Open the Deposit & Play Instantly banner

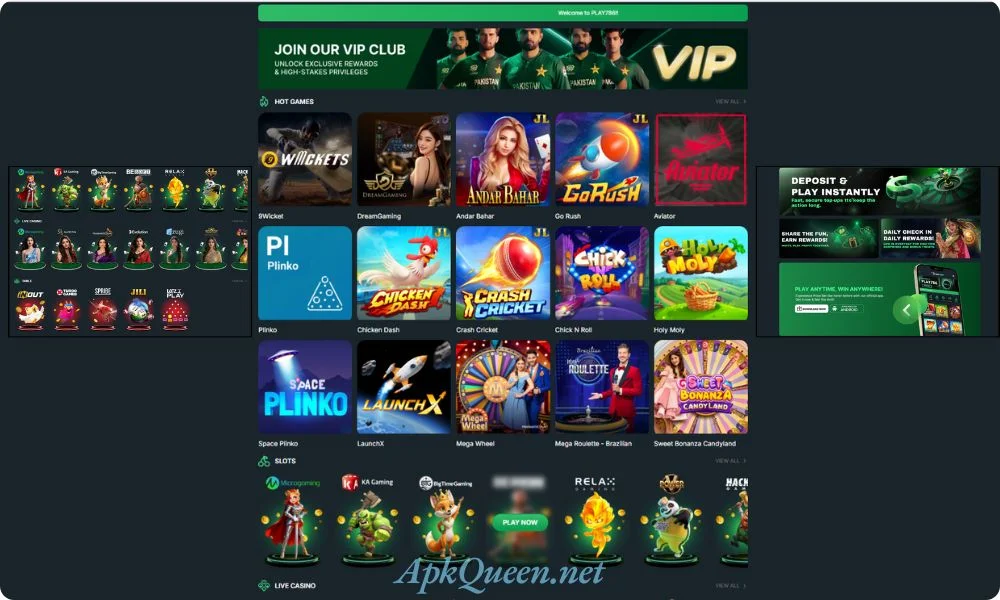(x=879, y=191)
